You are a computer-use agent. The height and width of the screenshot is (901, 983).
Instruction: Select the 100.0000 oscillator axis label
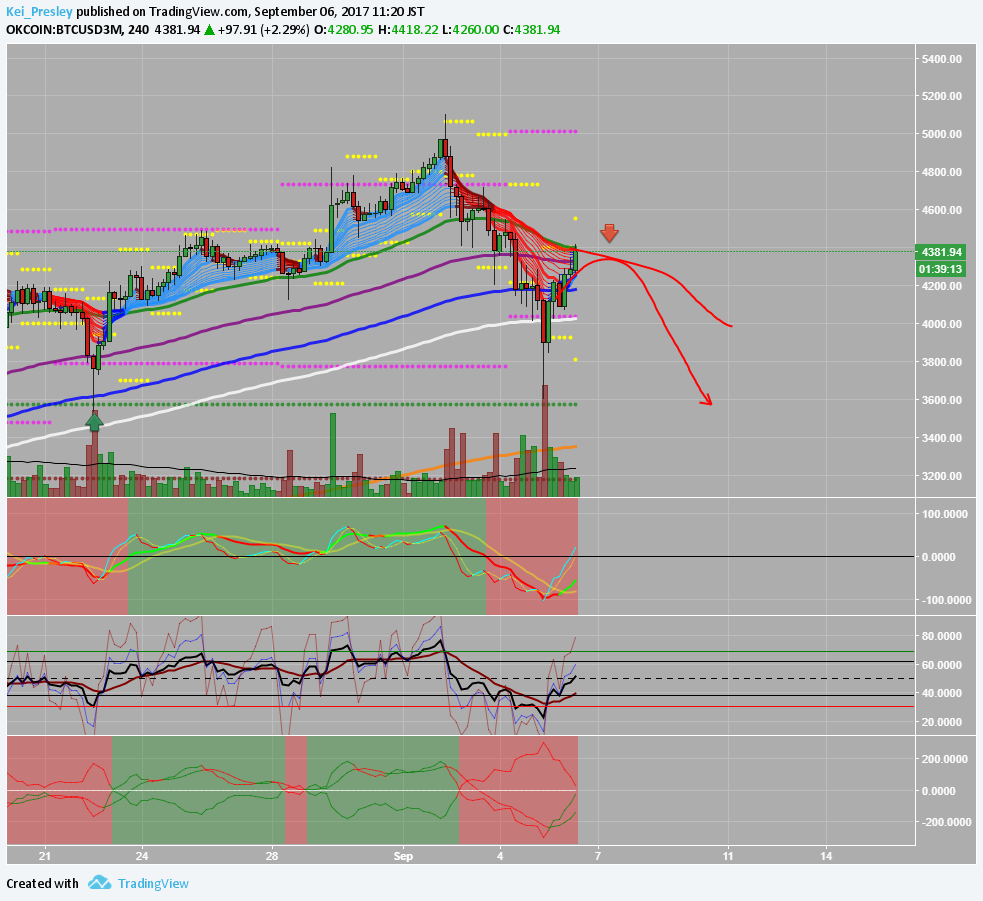(x=947, y=514)
